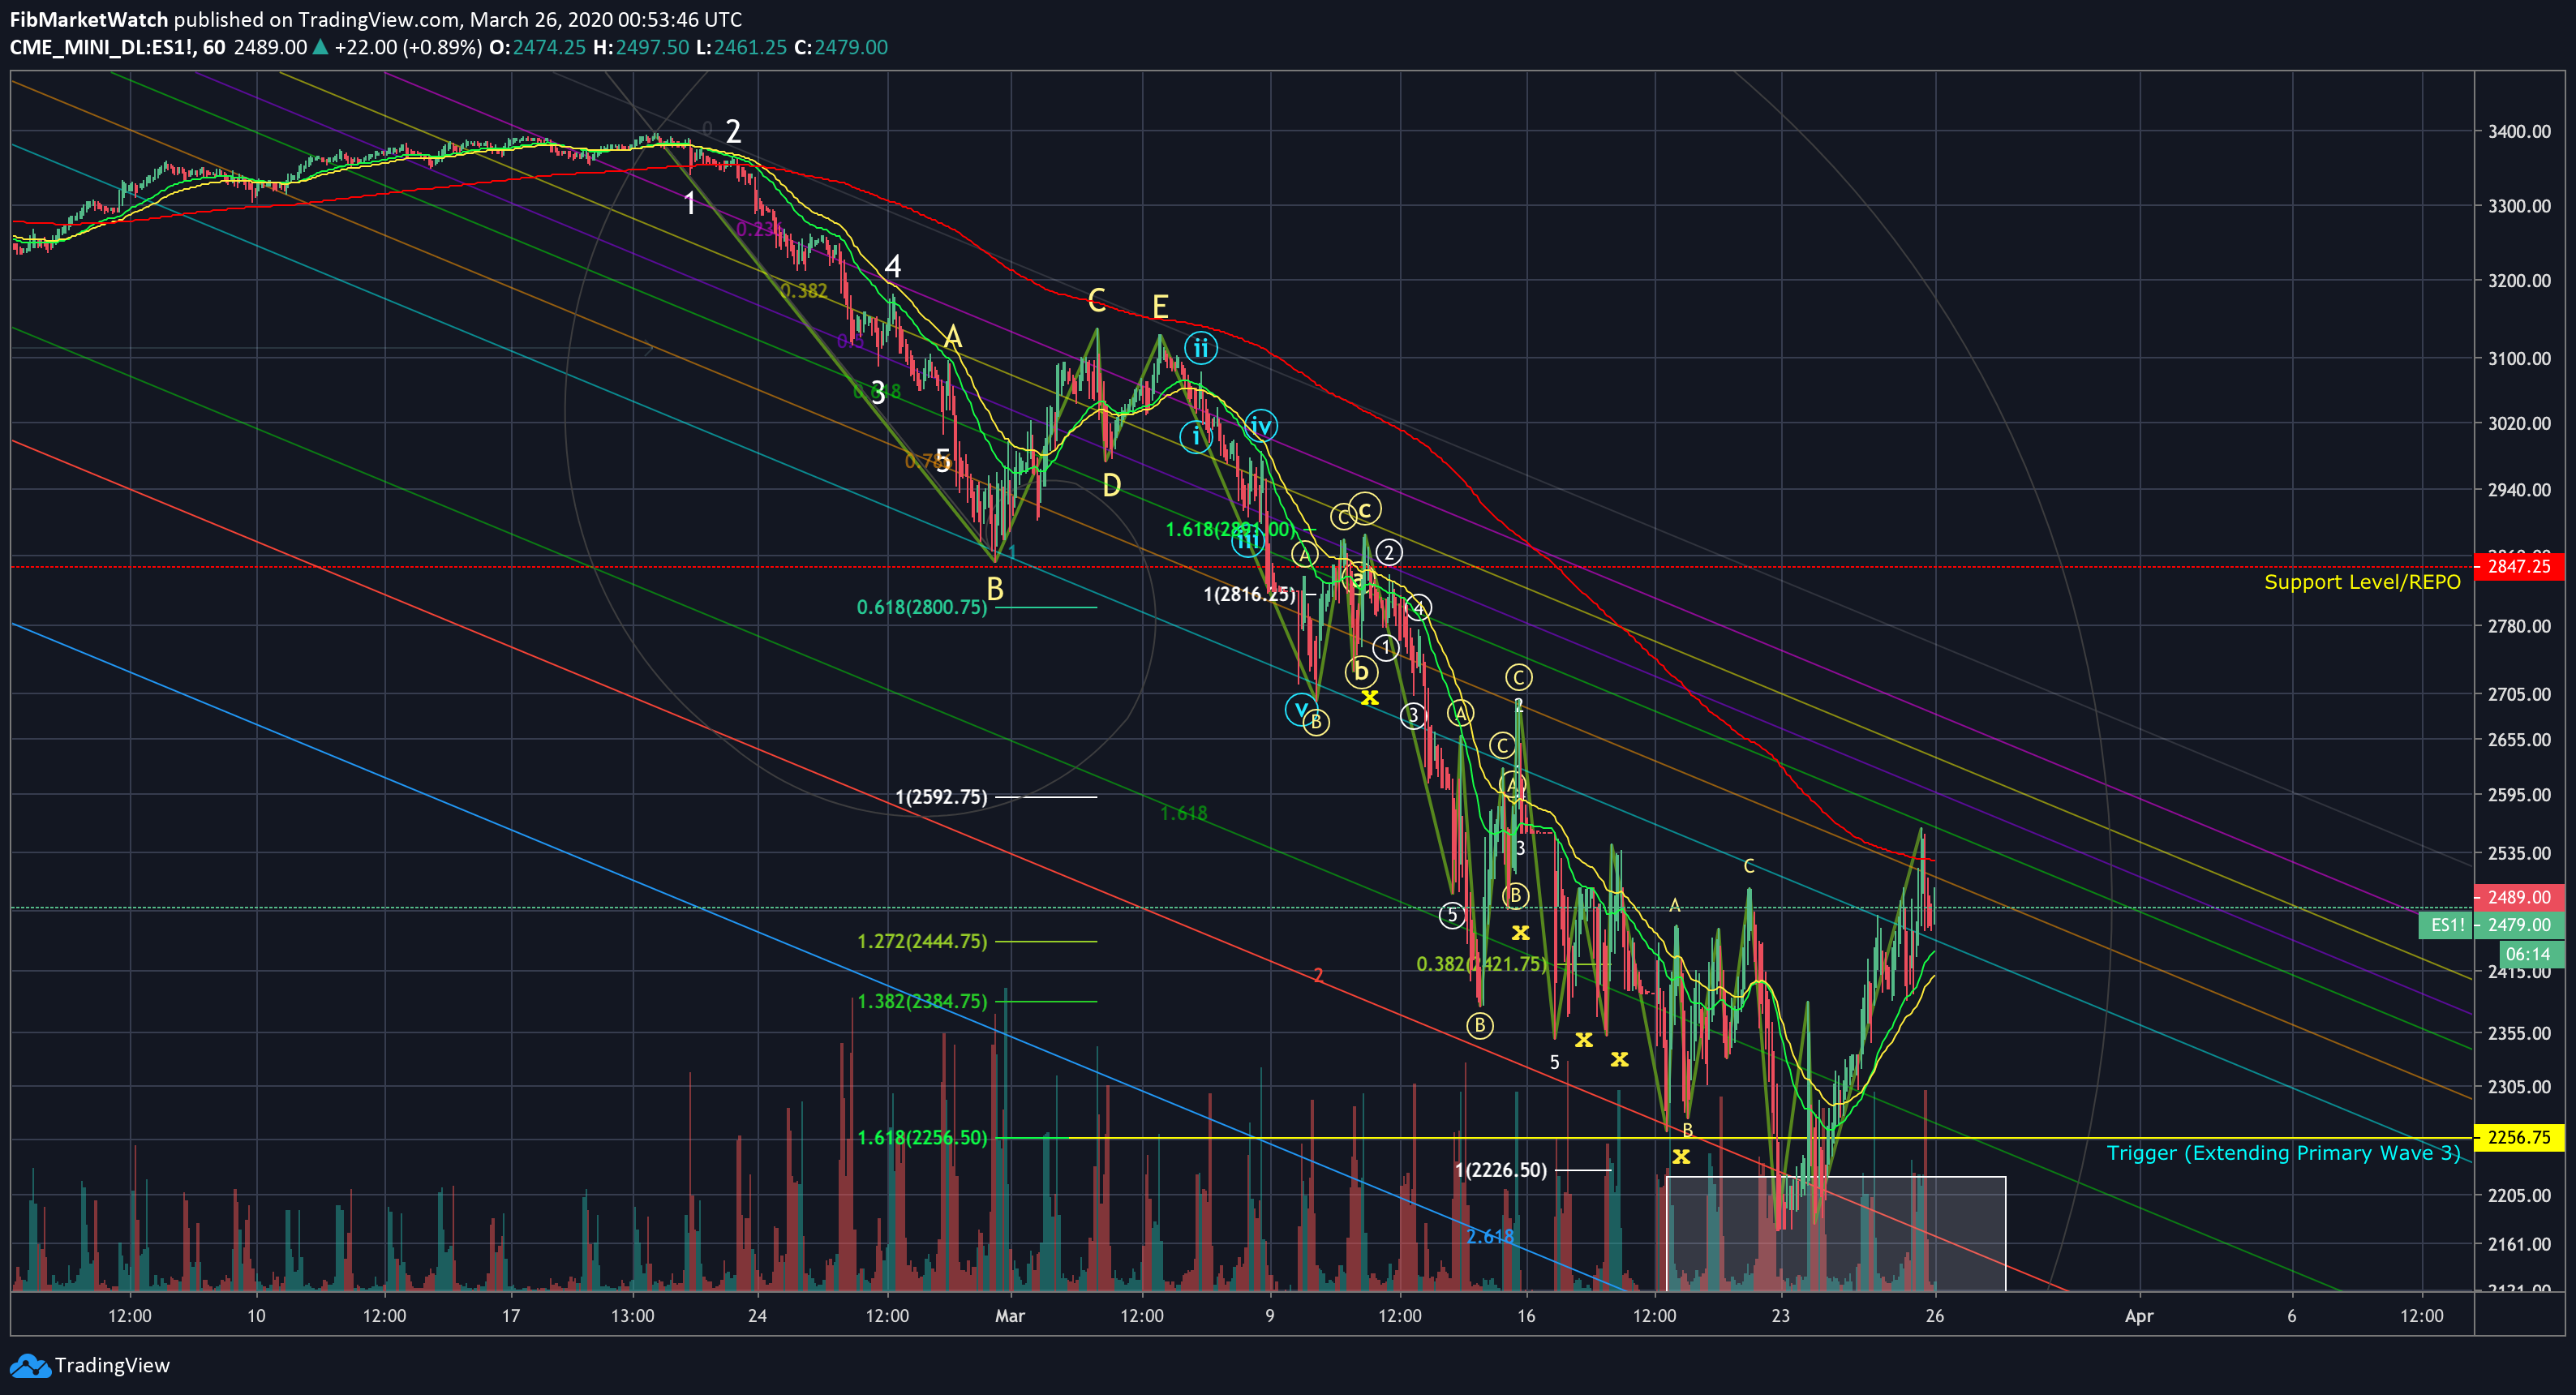
Task: Click the circled blue v wave marker
Action: [x=1301, y=710]
